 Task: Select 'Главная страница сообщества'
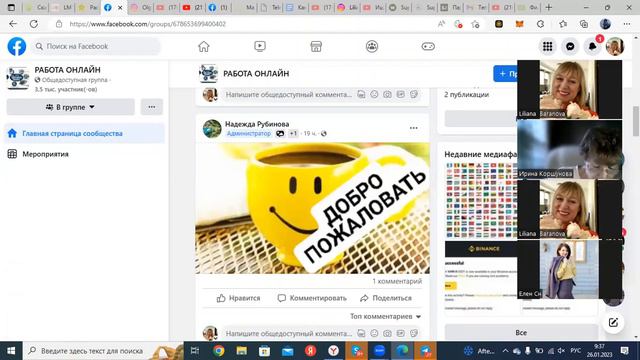(x=84, y=133)
